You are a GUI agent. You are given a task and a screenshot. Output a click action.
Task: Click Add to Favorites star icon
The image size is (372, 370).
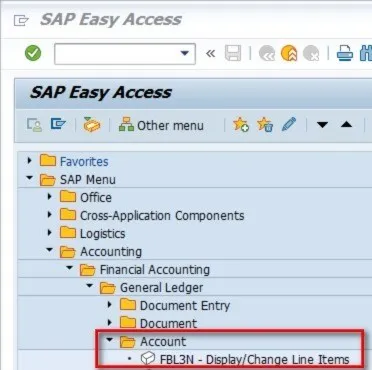click(x=241, y=125)
